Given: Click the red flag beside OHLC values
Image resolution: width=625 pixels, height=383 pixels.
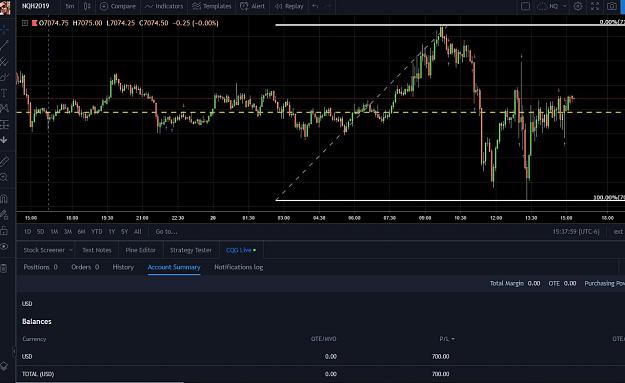Looking at the screenshot, I should pyautogui.click(x=35, y=23).
